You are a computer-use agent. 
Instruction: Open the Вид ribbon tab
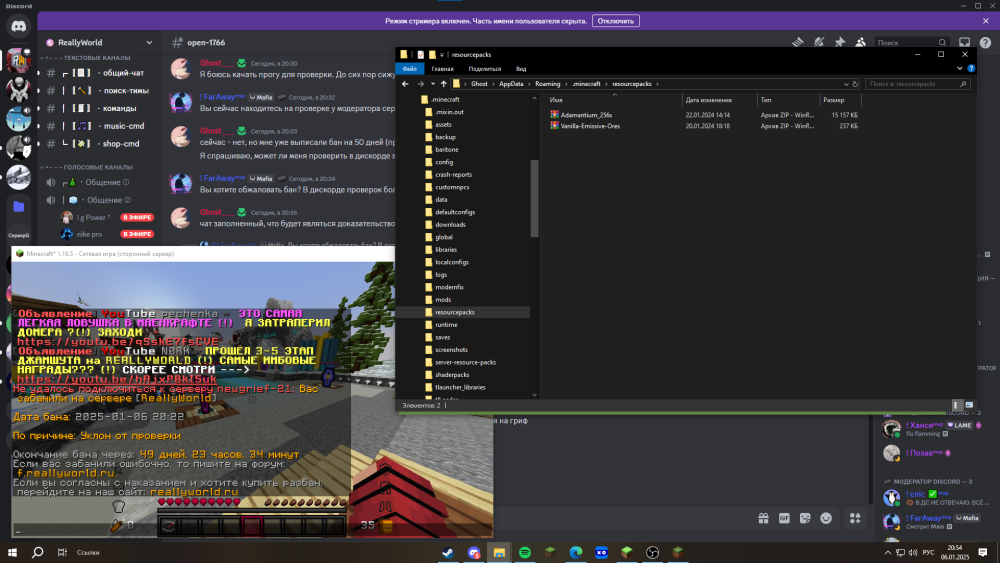[521, 68]
